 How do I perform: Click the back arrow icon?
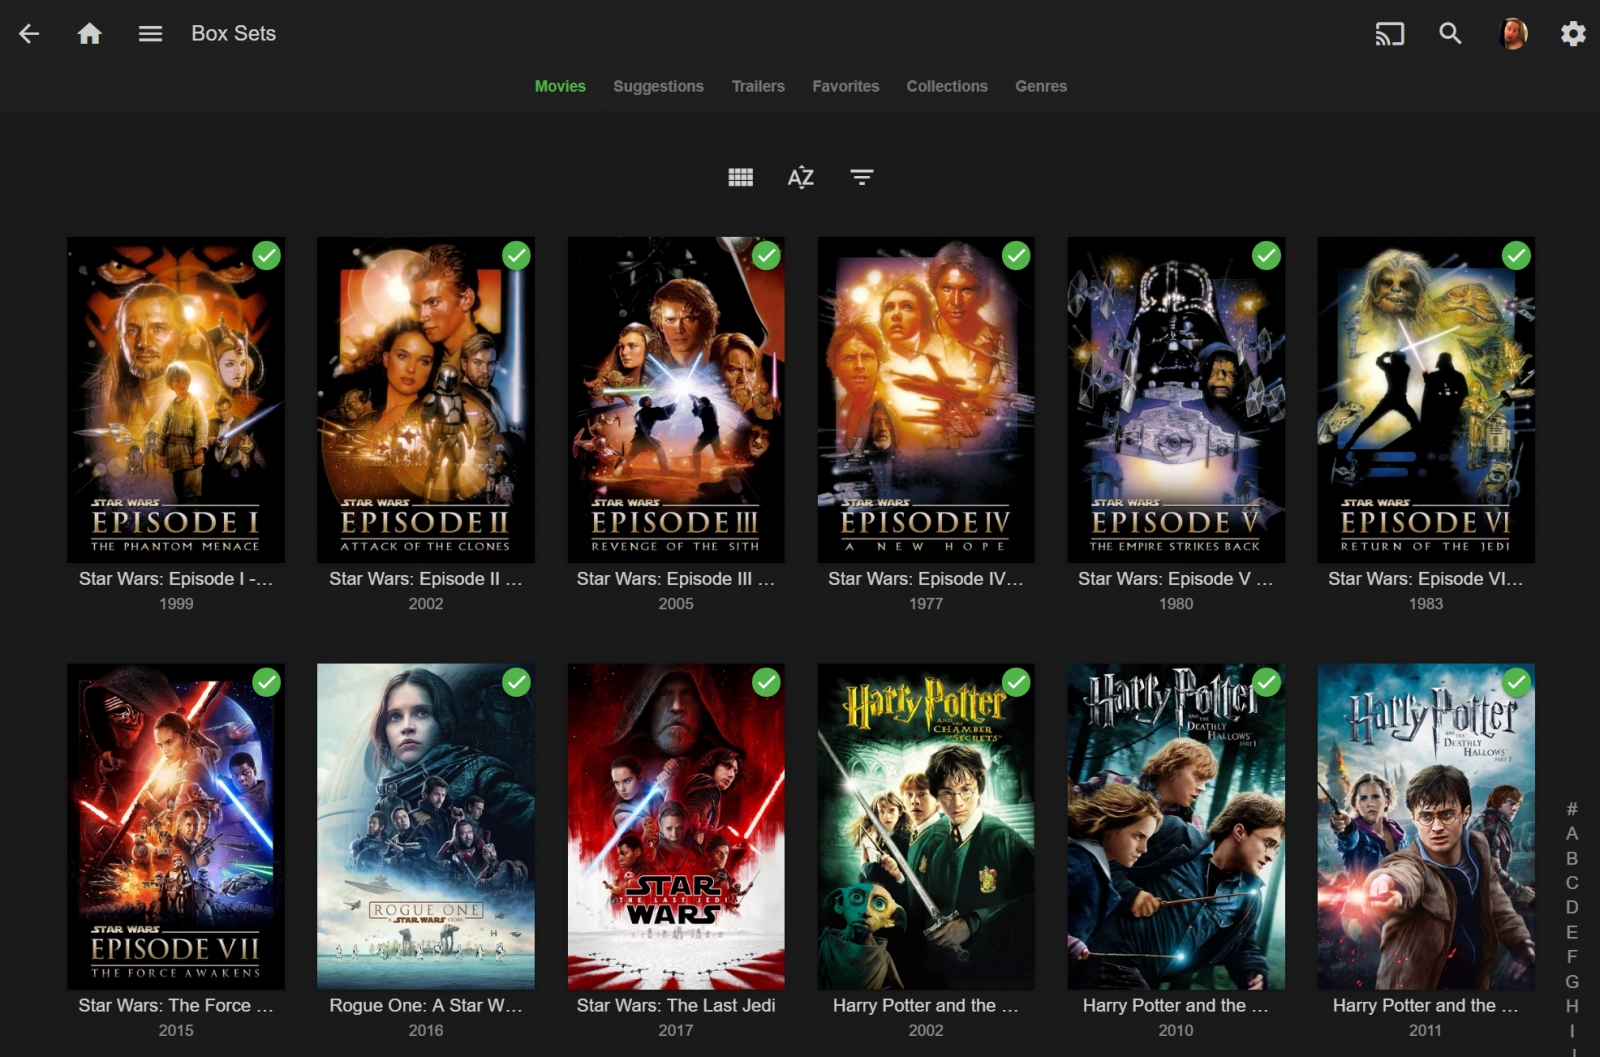click(x=29, y=33)
